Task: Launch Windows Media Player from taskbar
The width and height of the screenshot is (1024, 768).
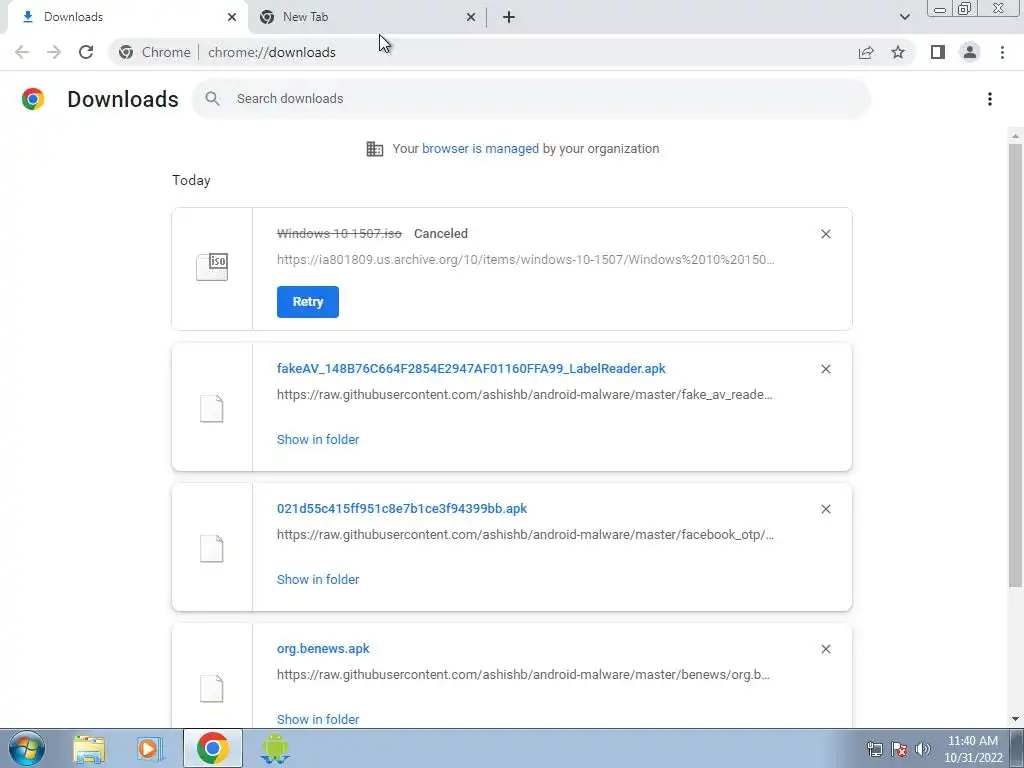Action: coord(150,749)
